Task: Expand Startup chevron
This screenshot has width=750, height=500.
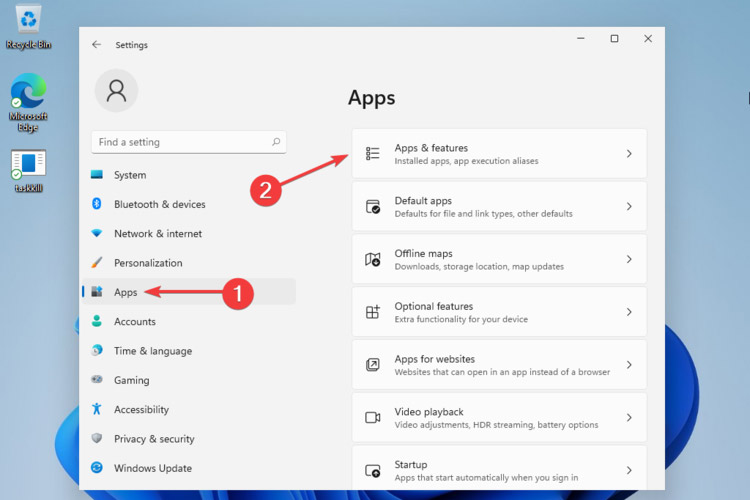Action: 629,470
